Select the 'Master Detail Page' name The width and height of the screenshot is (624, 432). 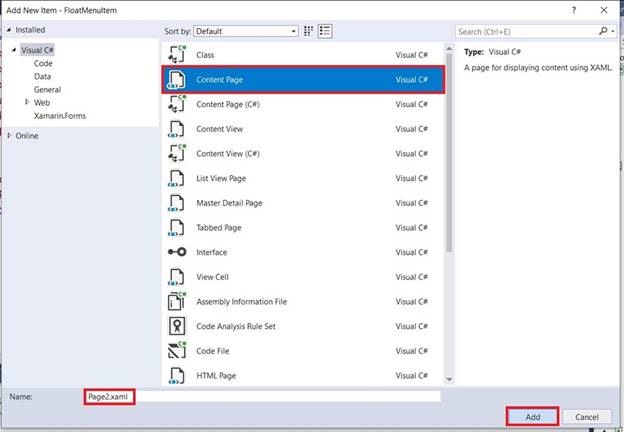[x=229, y=203]
